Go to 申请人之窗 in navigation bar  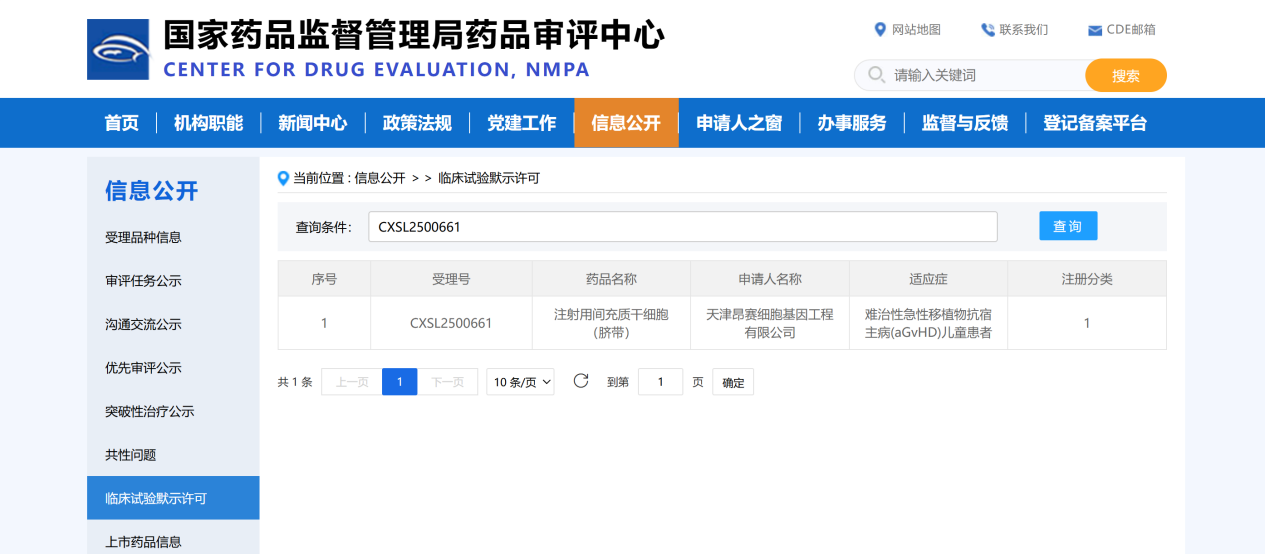[x=739, y=123]
